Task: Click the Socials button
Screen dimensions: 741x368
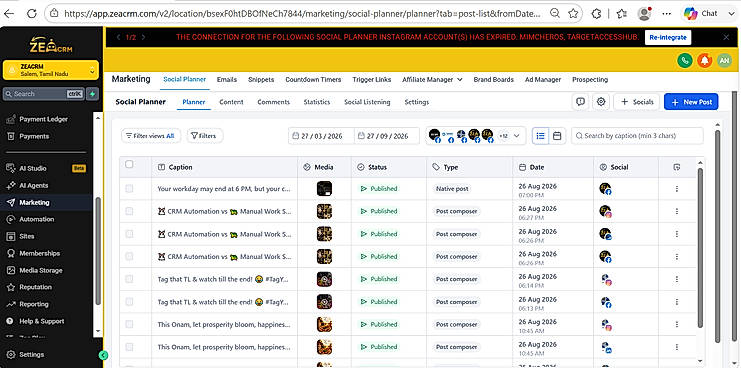Action: coord(636,102)
